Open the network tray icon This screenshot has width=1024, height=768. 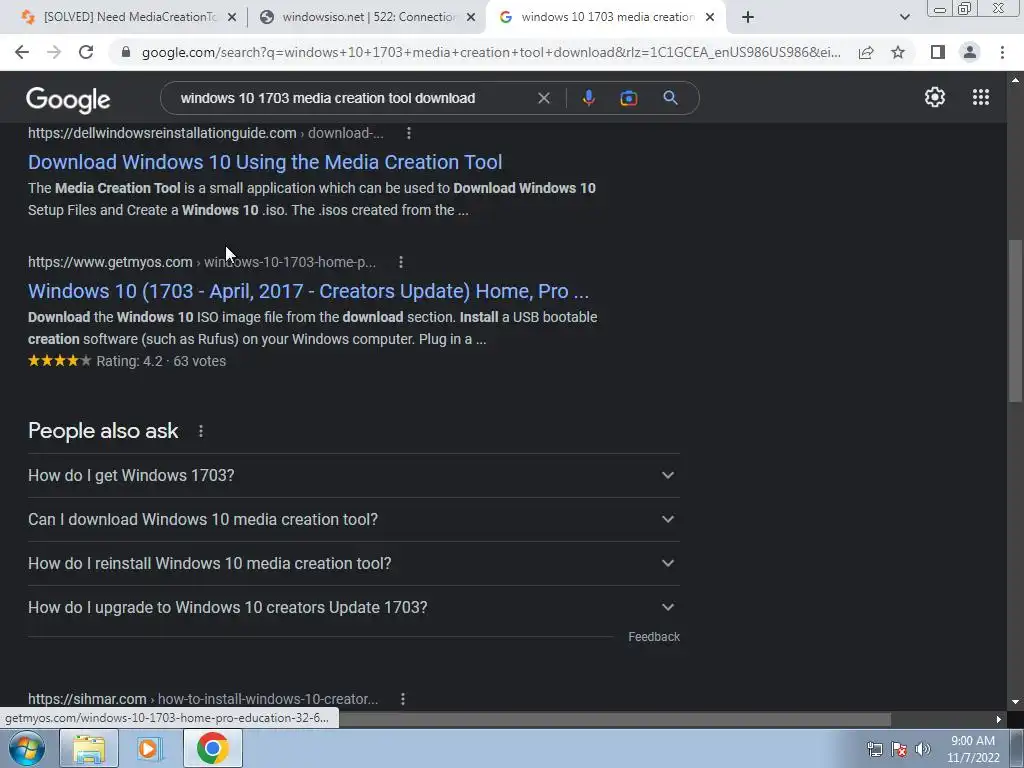pos(874,748)
